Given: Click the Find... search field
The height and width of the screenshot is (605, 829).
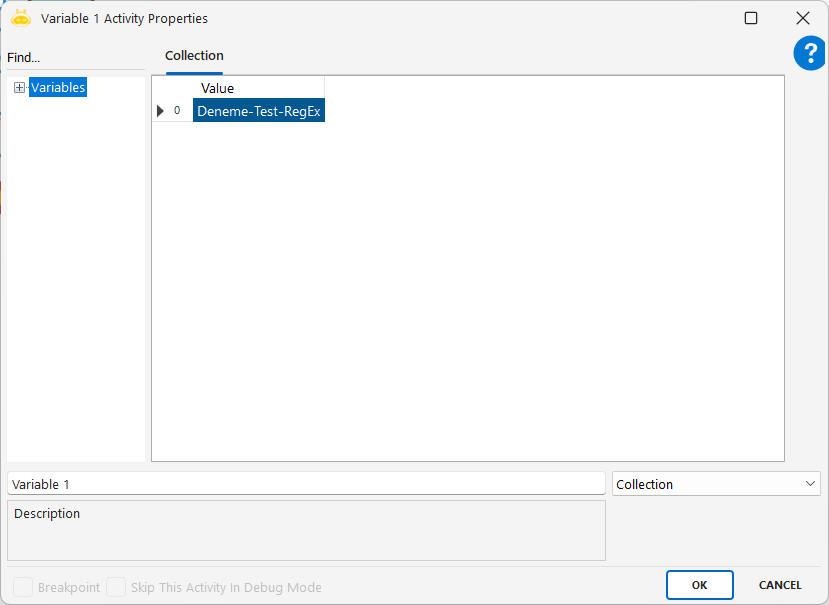Looking at the screenshot, I should 75,58.
